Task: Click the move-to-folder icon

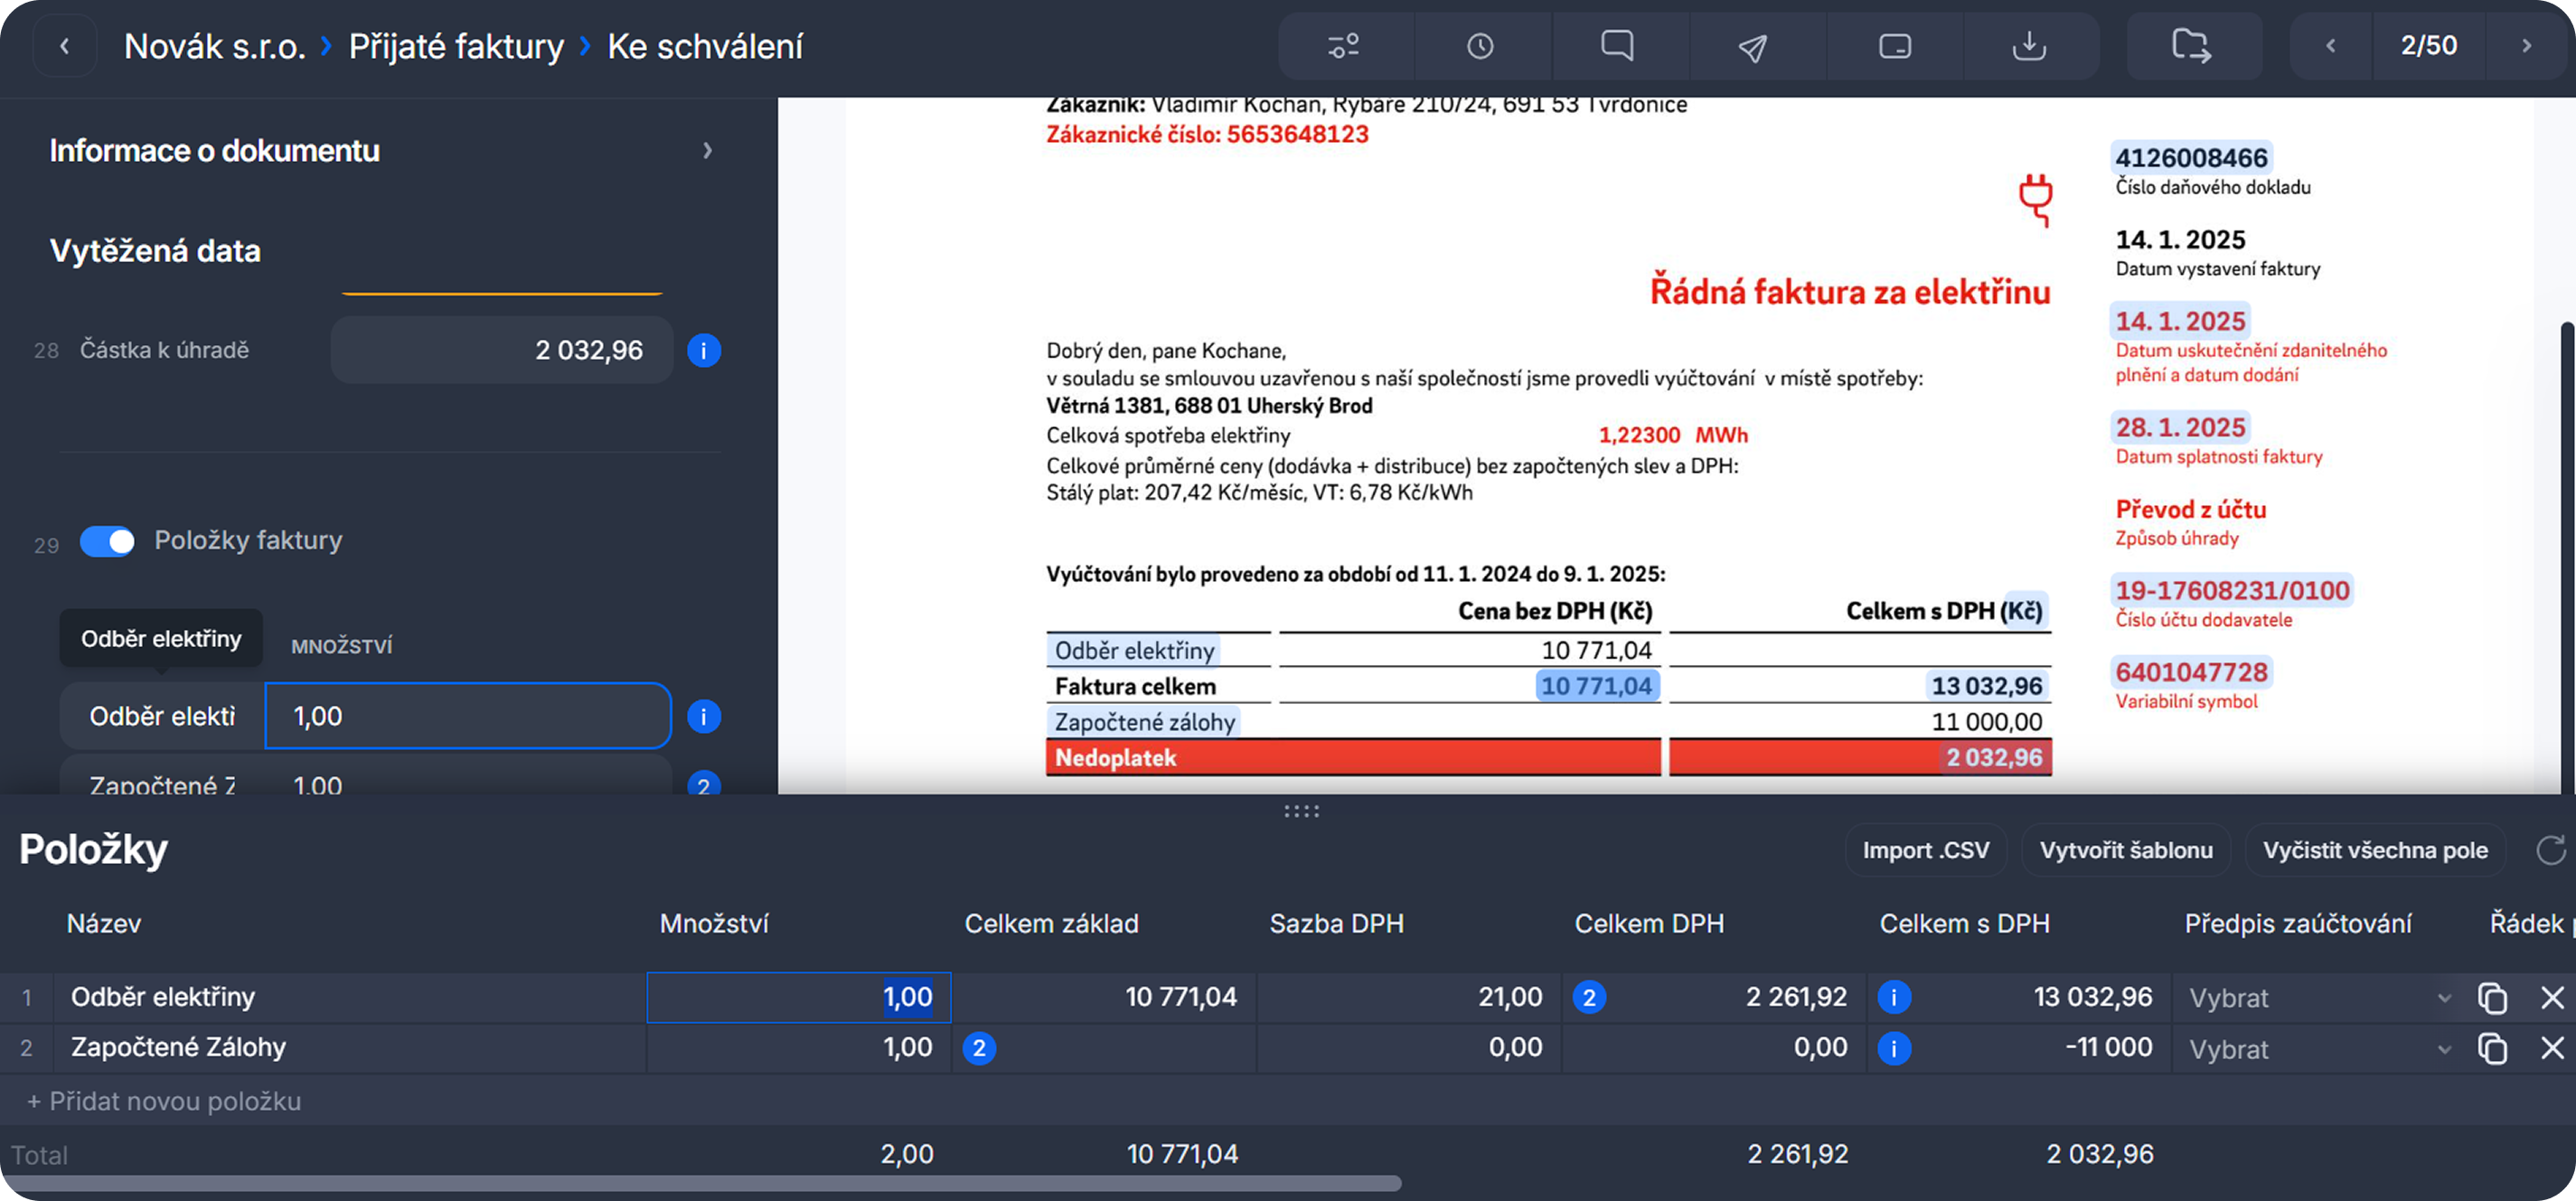Action: [x=2192, y=46]
